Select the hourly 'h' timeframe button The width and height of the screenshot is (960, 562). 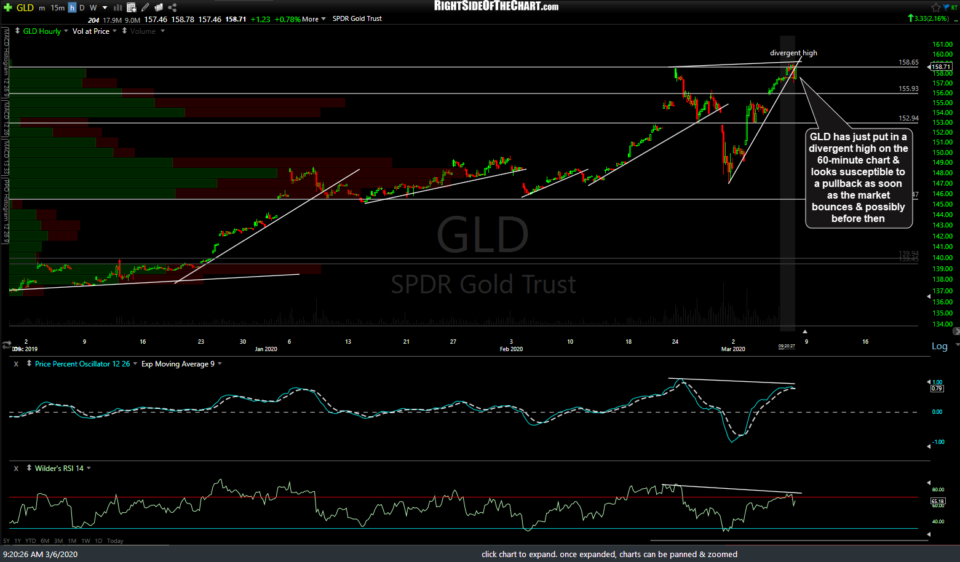tap(72, 8)
